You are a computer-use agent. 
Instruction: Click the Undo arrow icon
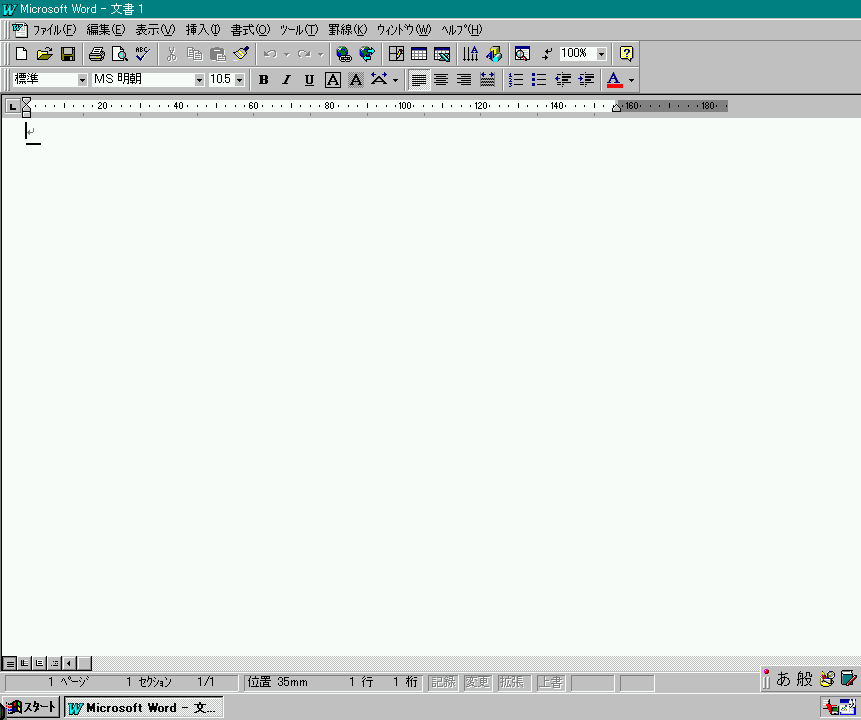(x=270, y=54)
